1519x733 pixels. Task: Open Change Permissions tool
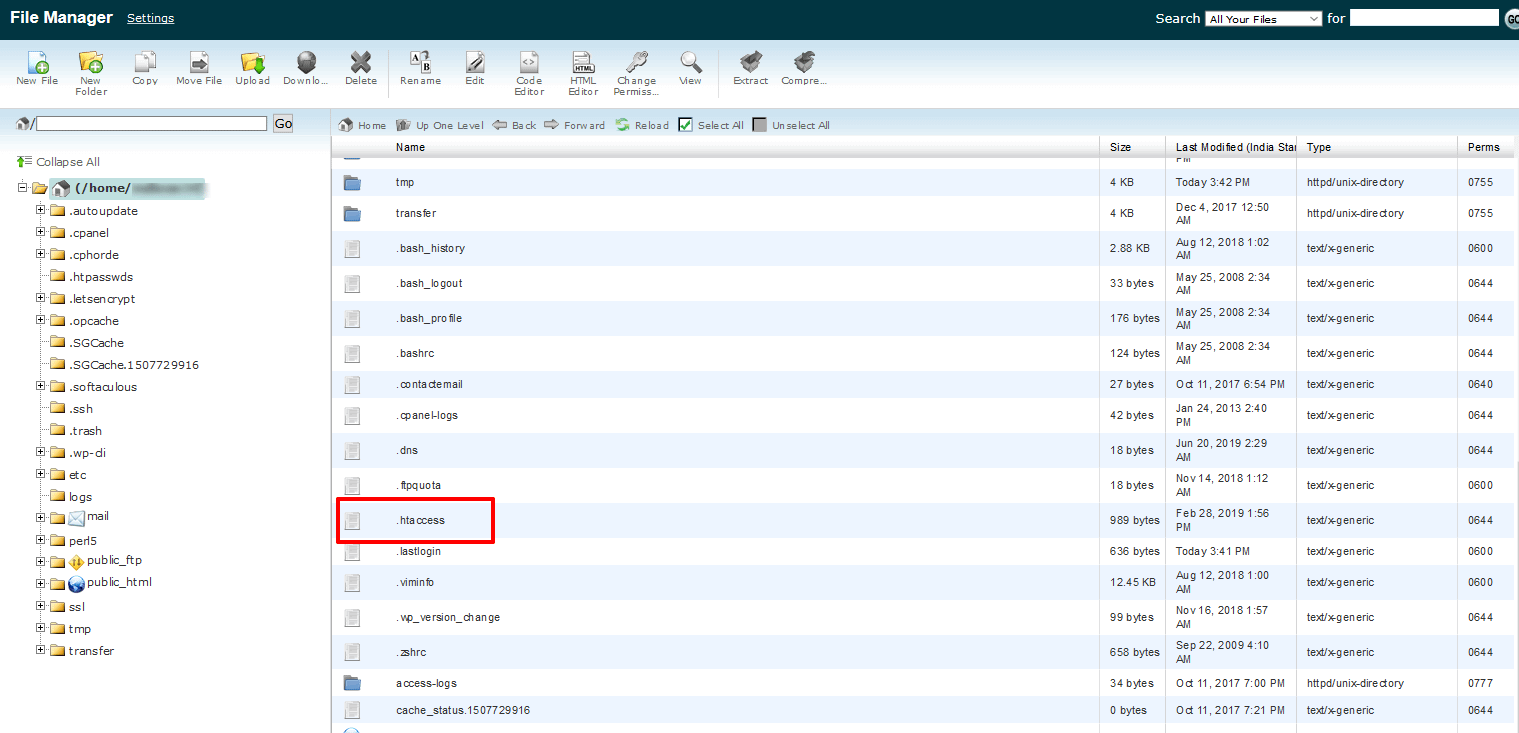[x=636, y=62]
